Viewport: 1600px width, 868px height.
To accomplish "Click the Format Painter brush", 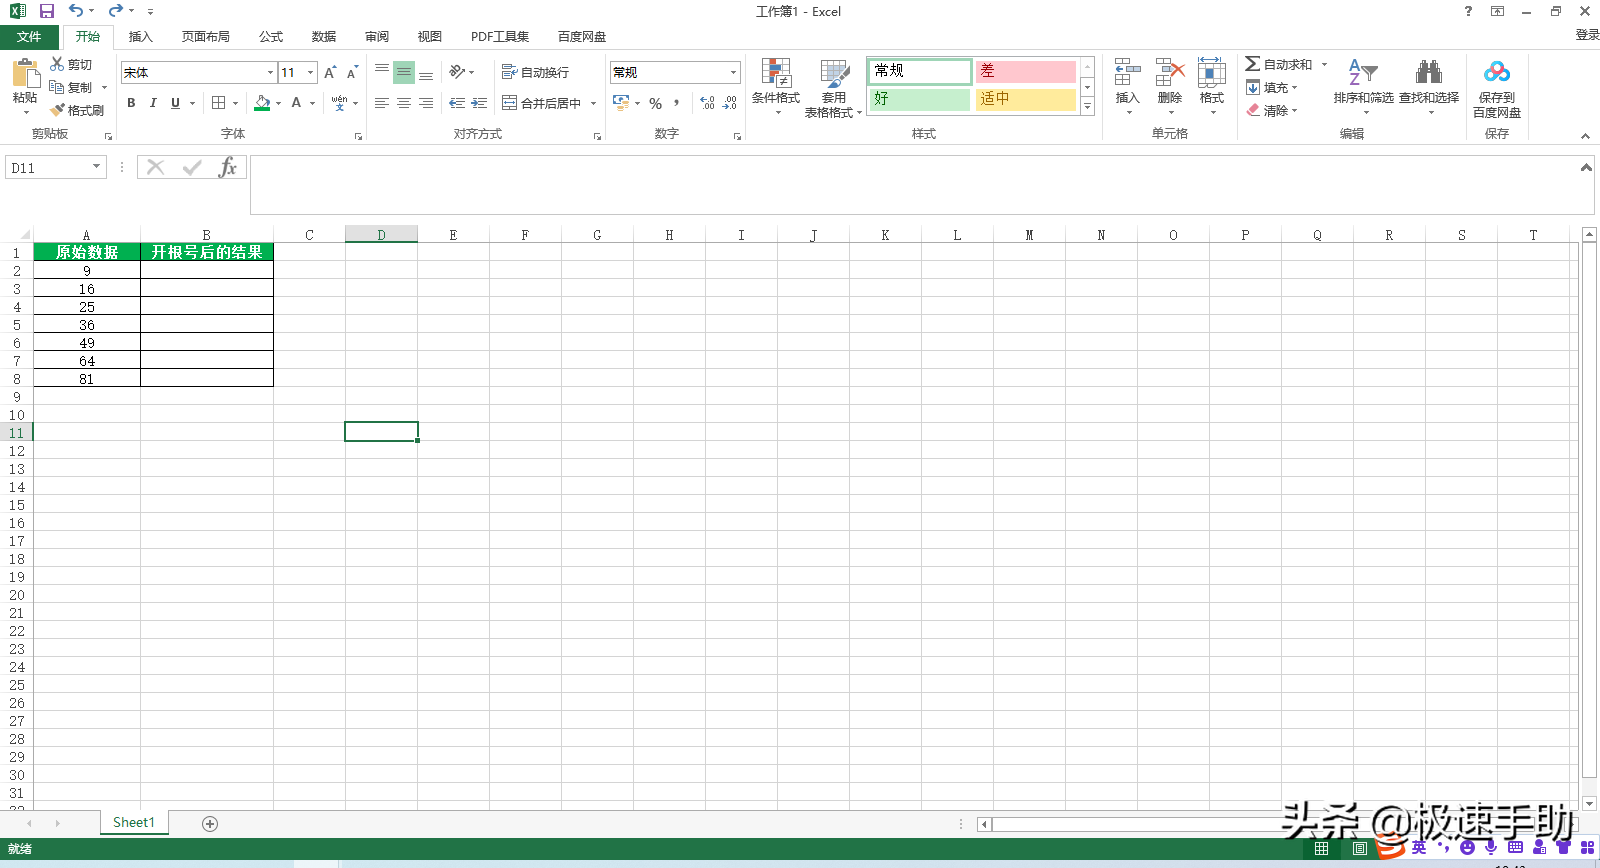I will (x=77, y=110).
